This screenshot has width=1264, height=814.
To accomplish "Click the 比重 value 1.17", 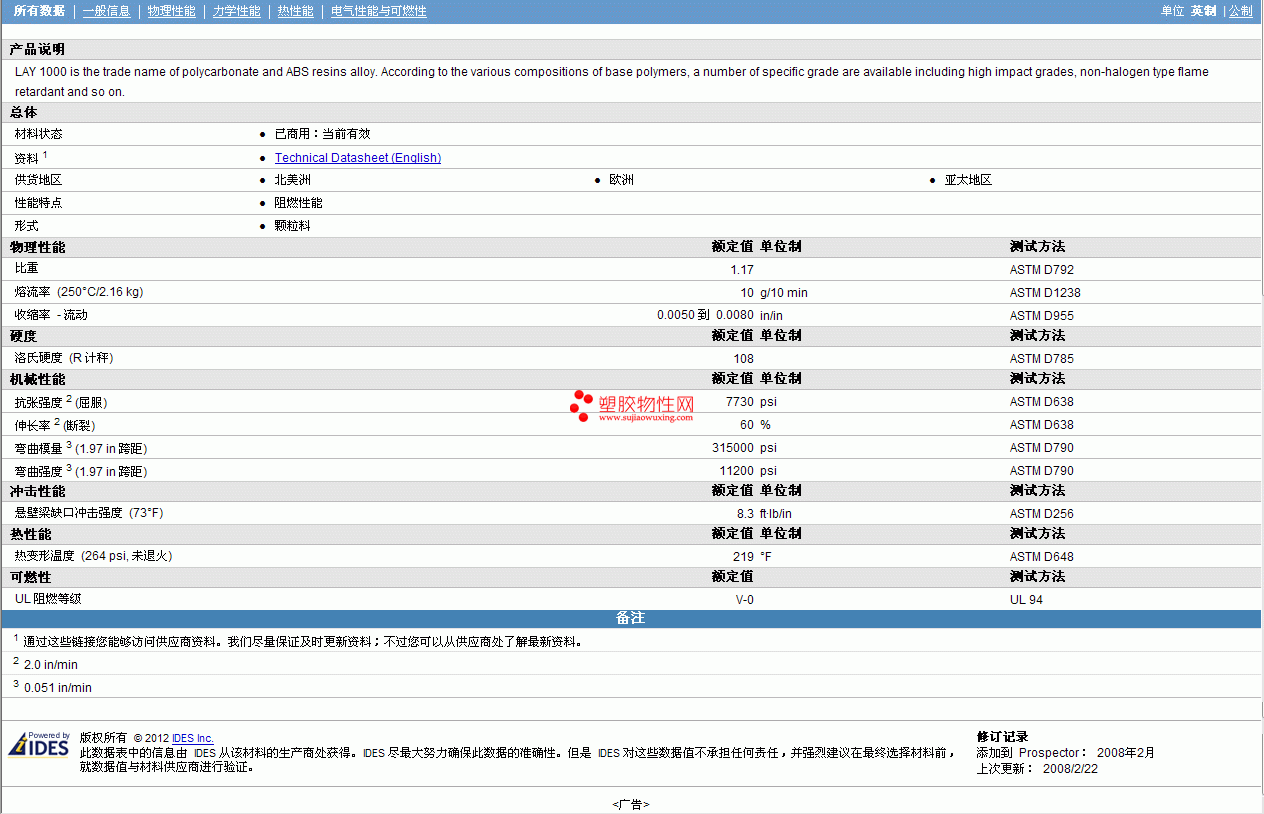I will click(742, 270).
